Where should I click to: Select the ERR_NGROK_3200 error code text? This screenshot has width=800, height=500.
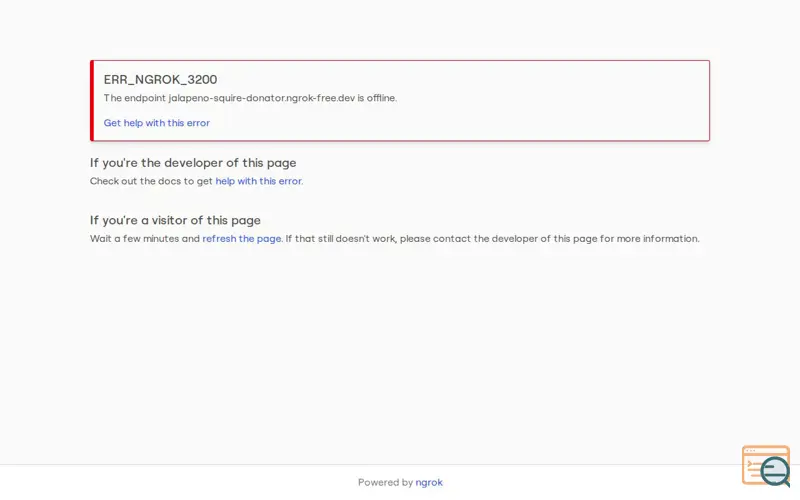[x=160, y=80]
